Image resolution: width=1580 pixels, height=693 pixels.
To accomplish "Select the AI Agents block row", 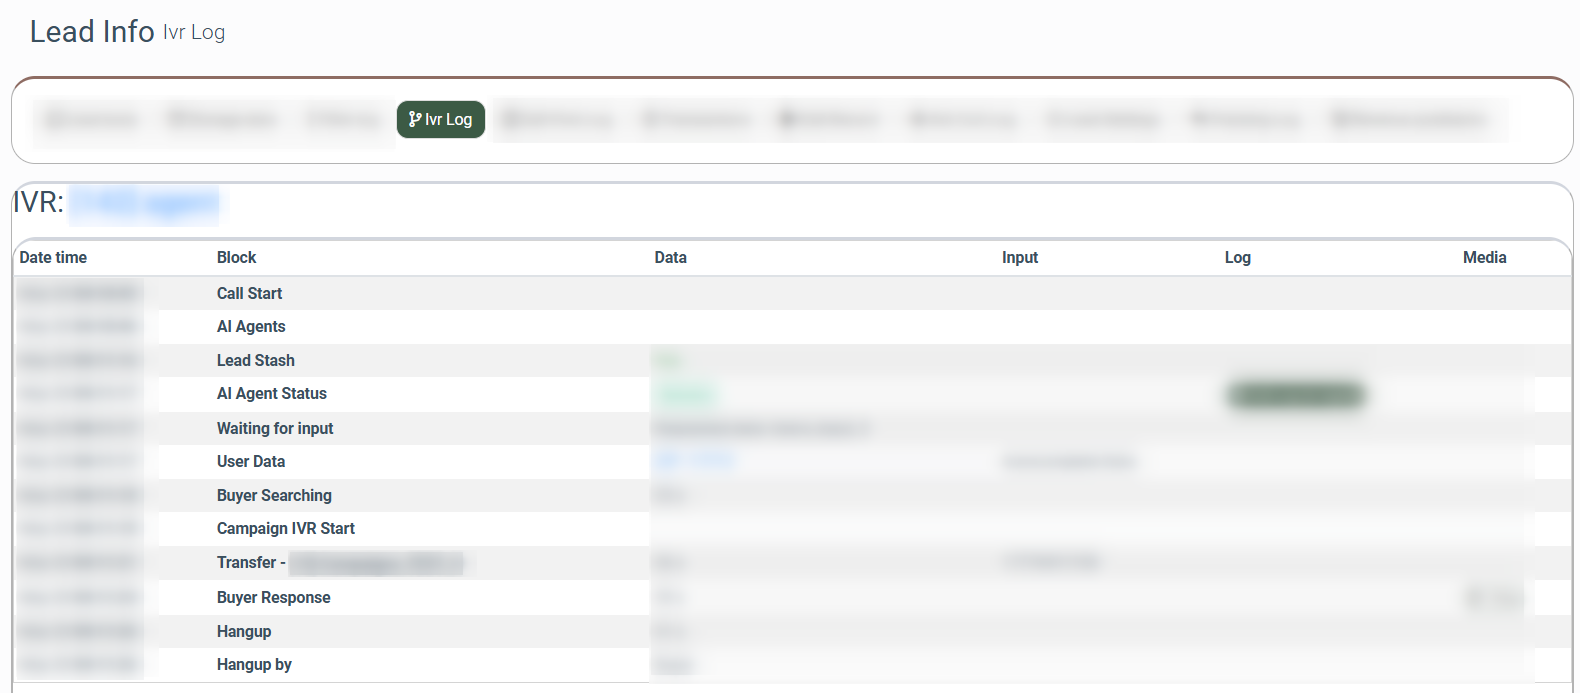I will click(251, 326).
